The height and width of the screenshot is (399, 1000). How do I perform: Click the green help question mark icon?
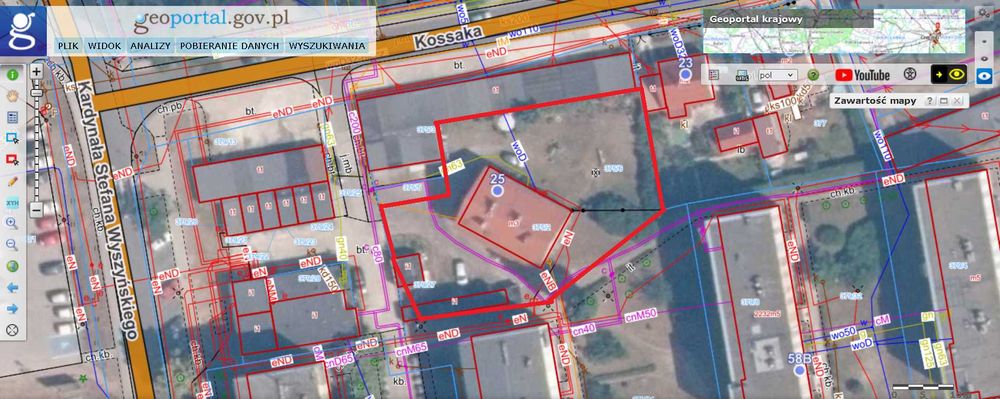pyautogui.click(x=812, y=75)
